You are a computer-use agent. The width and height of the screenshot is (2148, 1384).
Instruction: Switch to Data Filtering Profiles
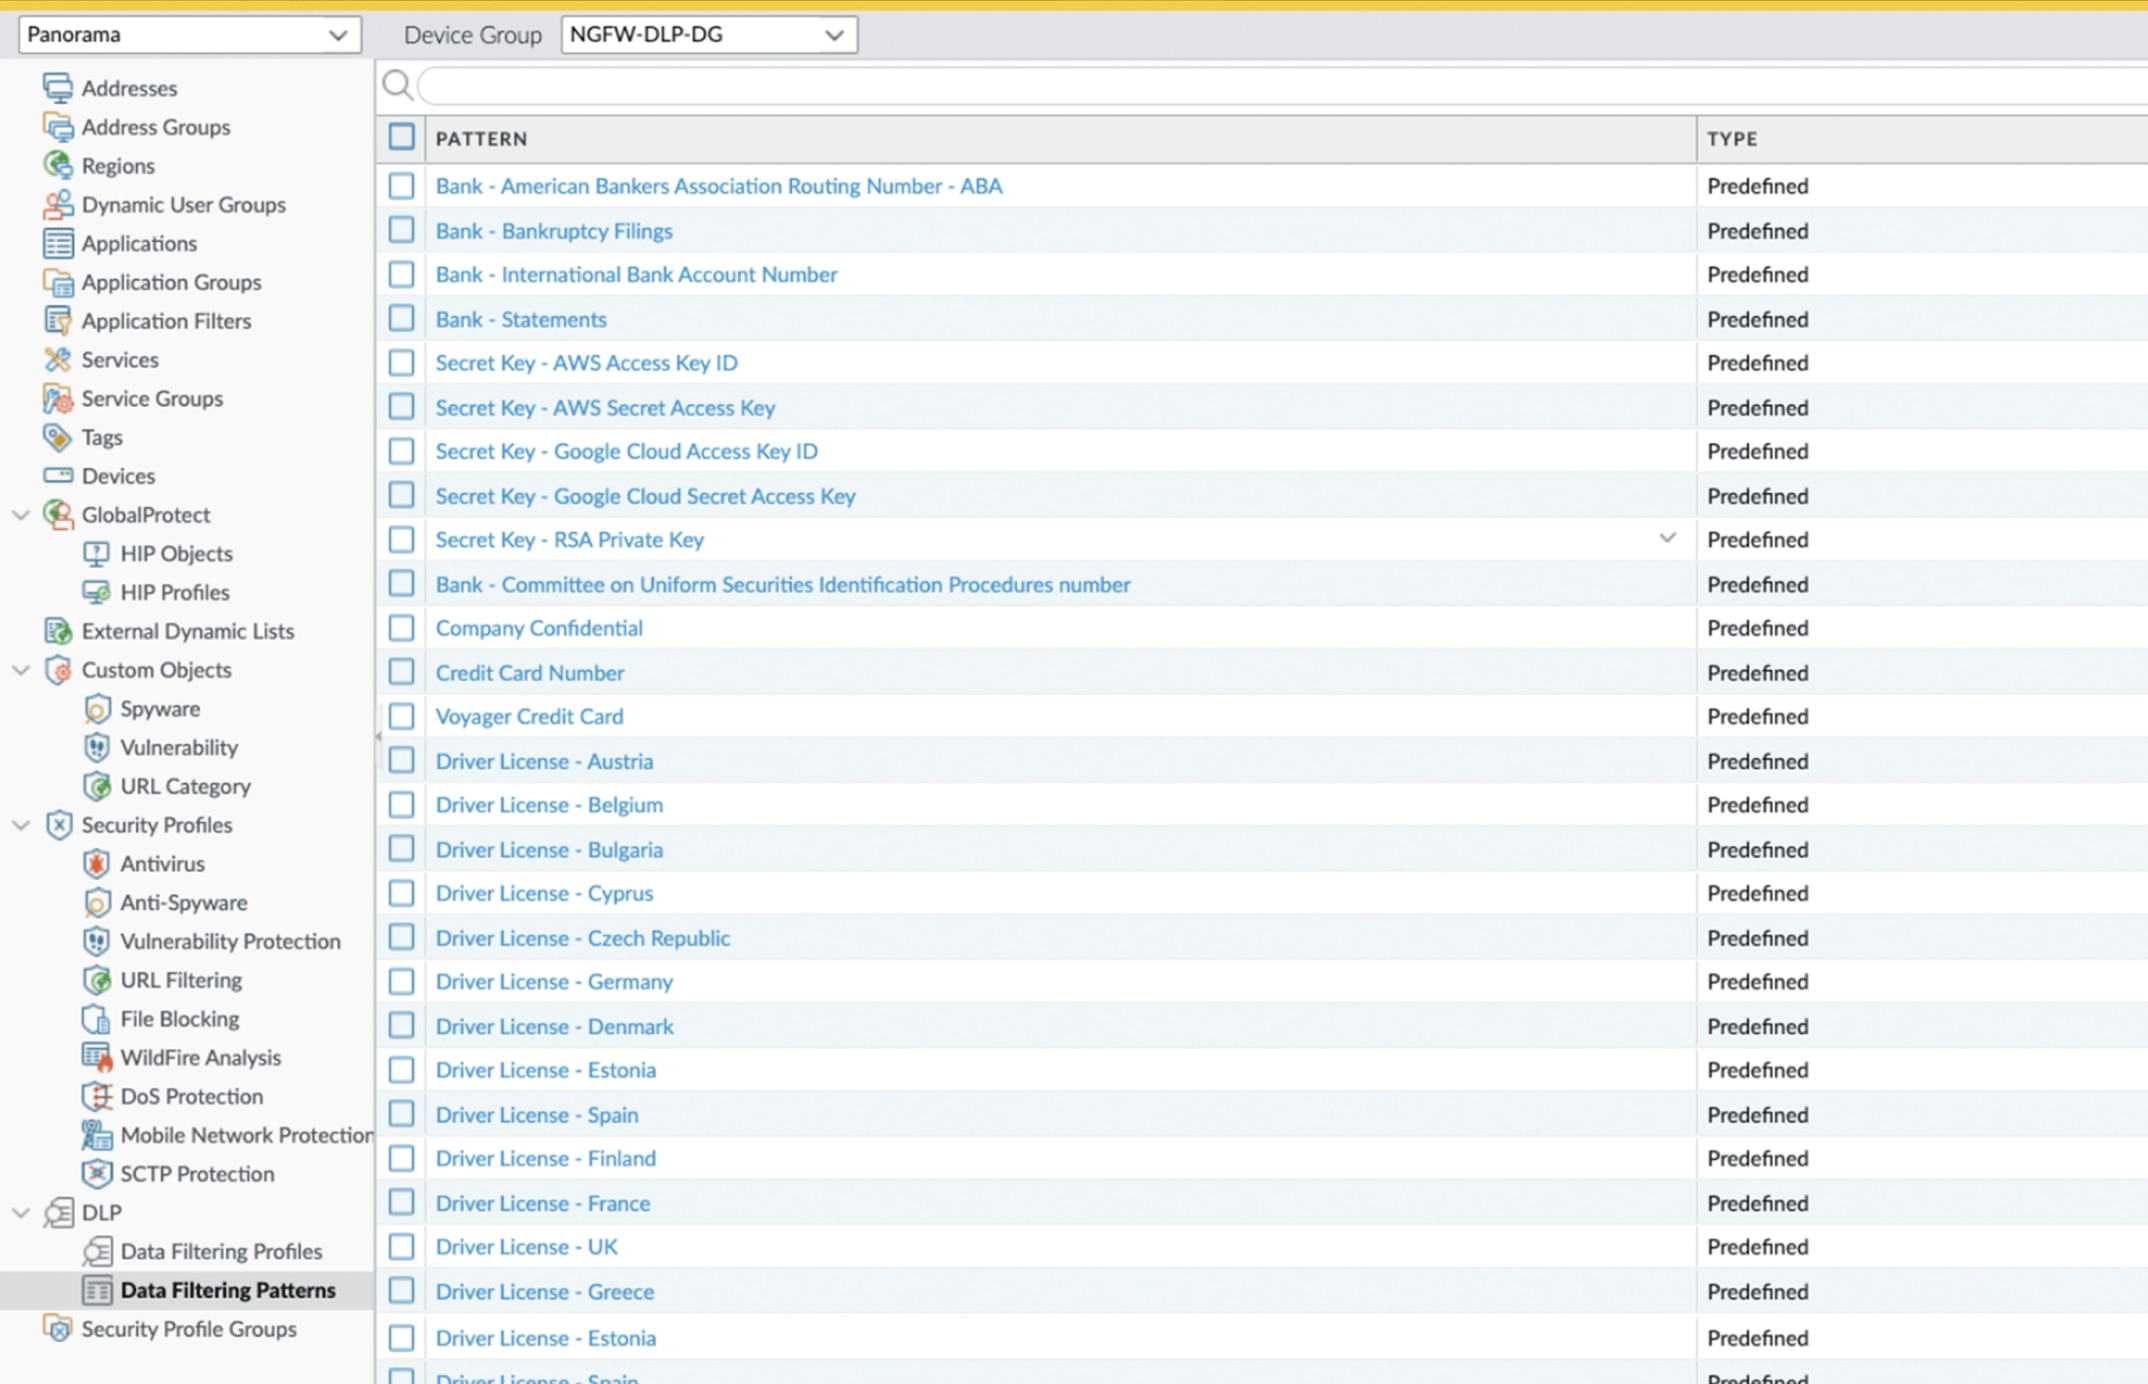coord(220,1250)
